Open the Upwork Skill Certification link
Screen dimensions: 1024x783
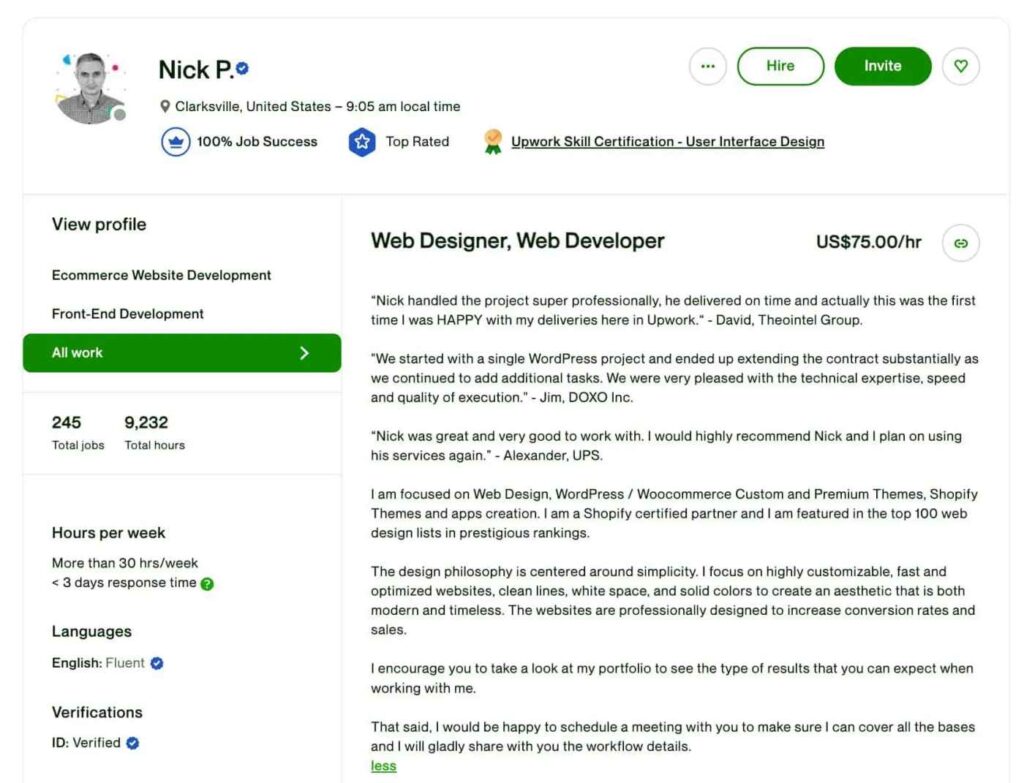(x=667, y=141)
